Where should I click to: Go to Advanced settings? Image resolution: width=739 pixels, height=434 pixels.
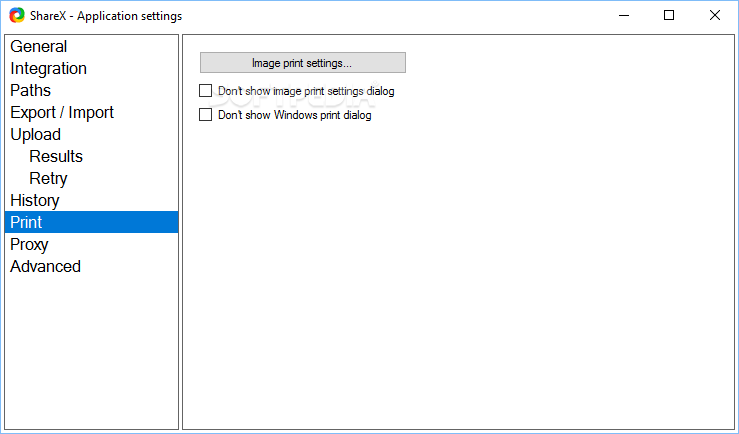coord(91,266)
